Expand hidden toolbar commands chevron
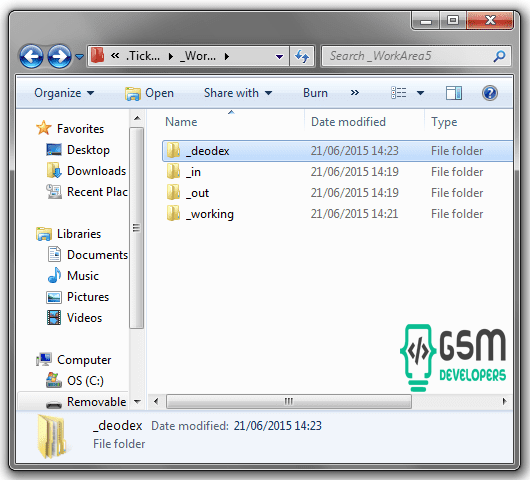 click(x=354, y=93)
